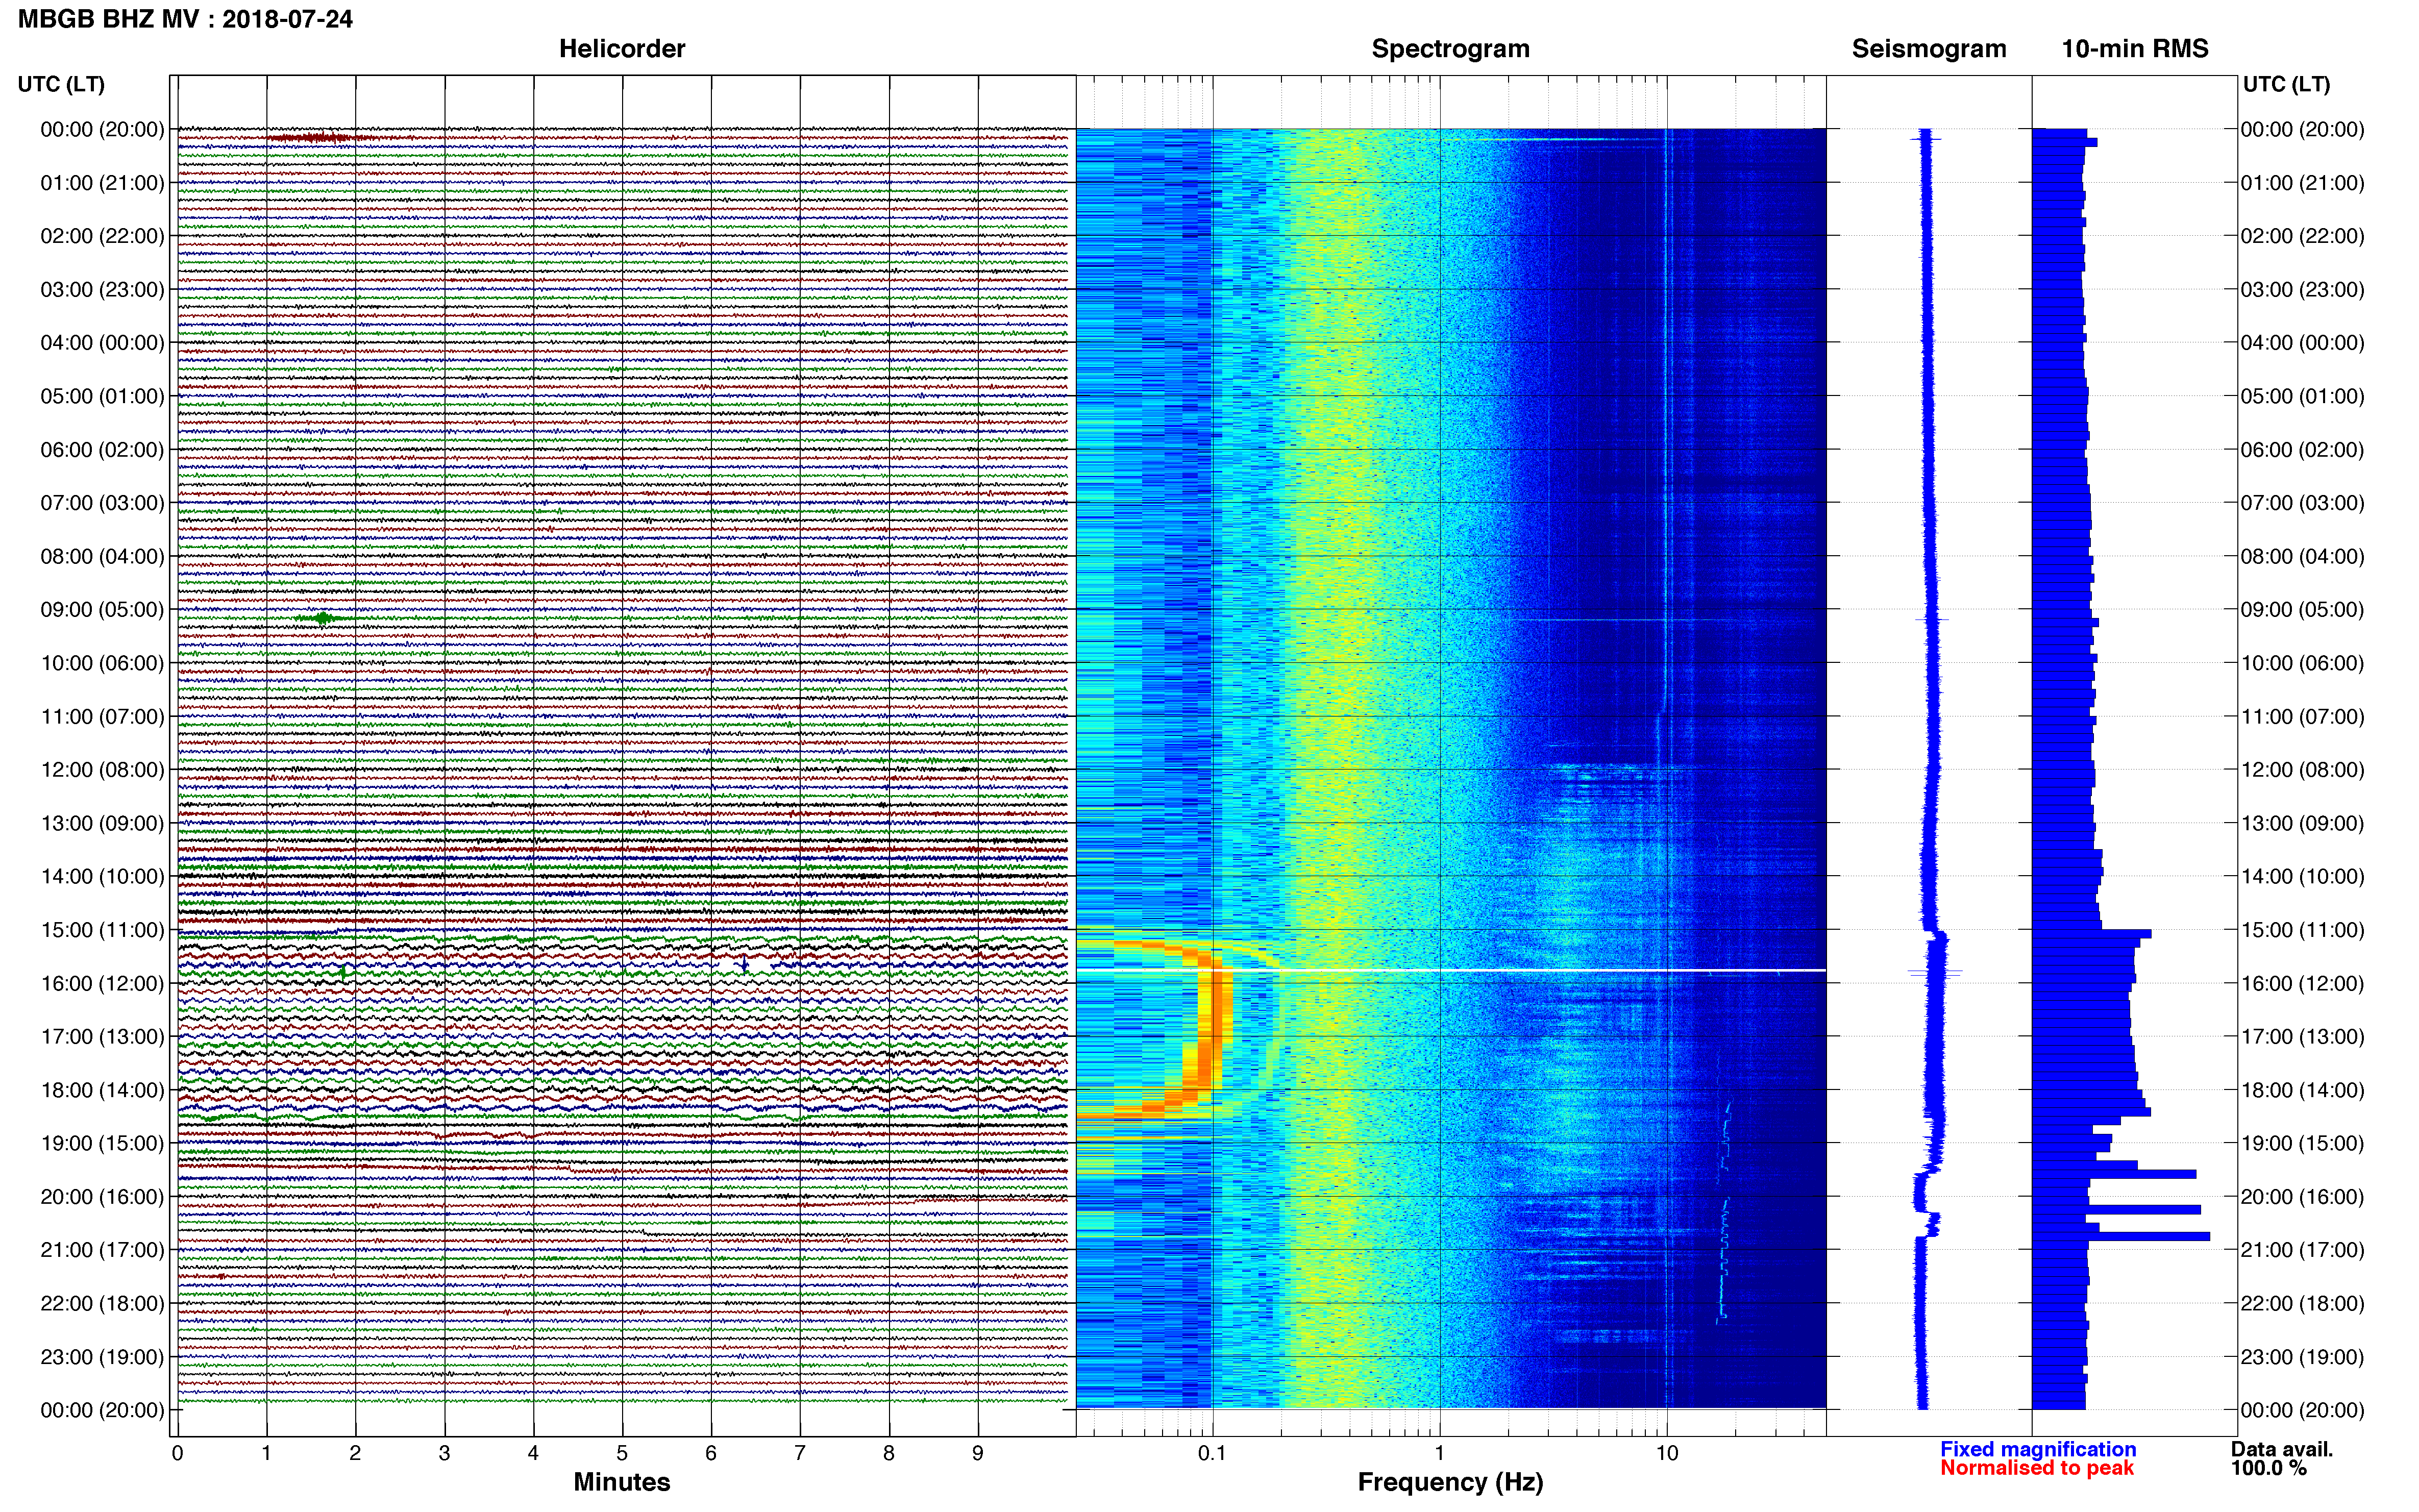Click the 'Fixed magnification' legend text

coord(2038,1450)
